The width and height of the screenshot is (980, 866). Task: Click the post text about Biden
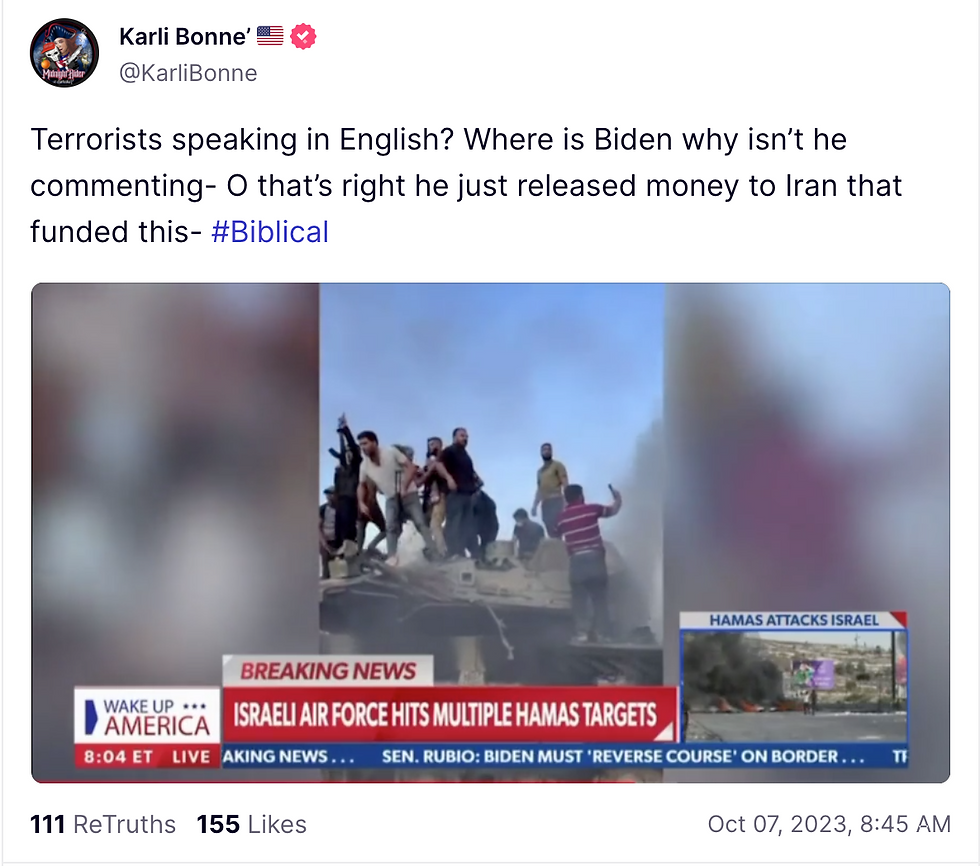[466, 186]
